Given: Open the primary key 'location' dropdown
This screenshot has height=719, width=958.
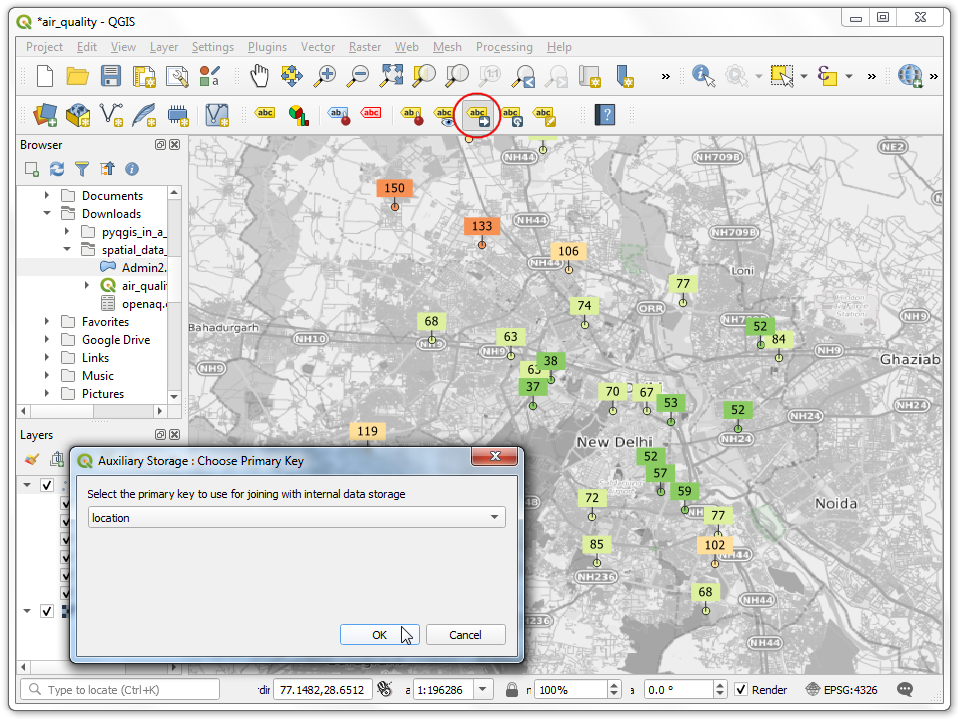Looking at the screenshot, I should pyautogui.click(x=495, y=517).
